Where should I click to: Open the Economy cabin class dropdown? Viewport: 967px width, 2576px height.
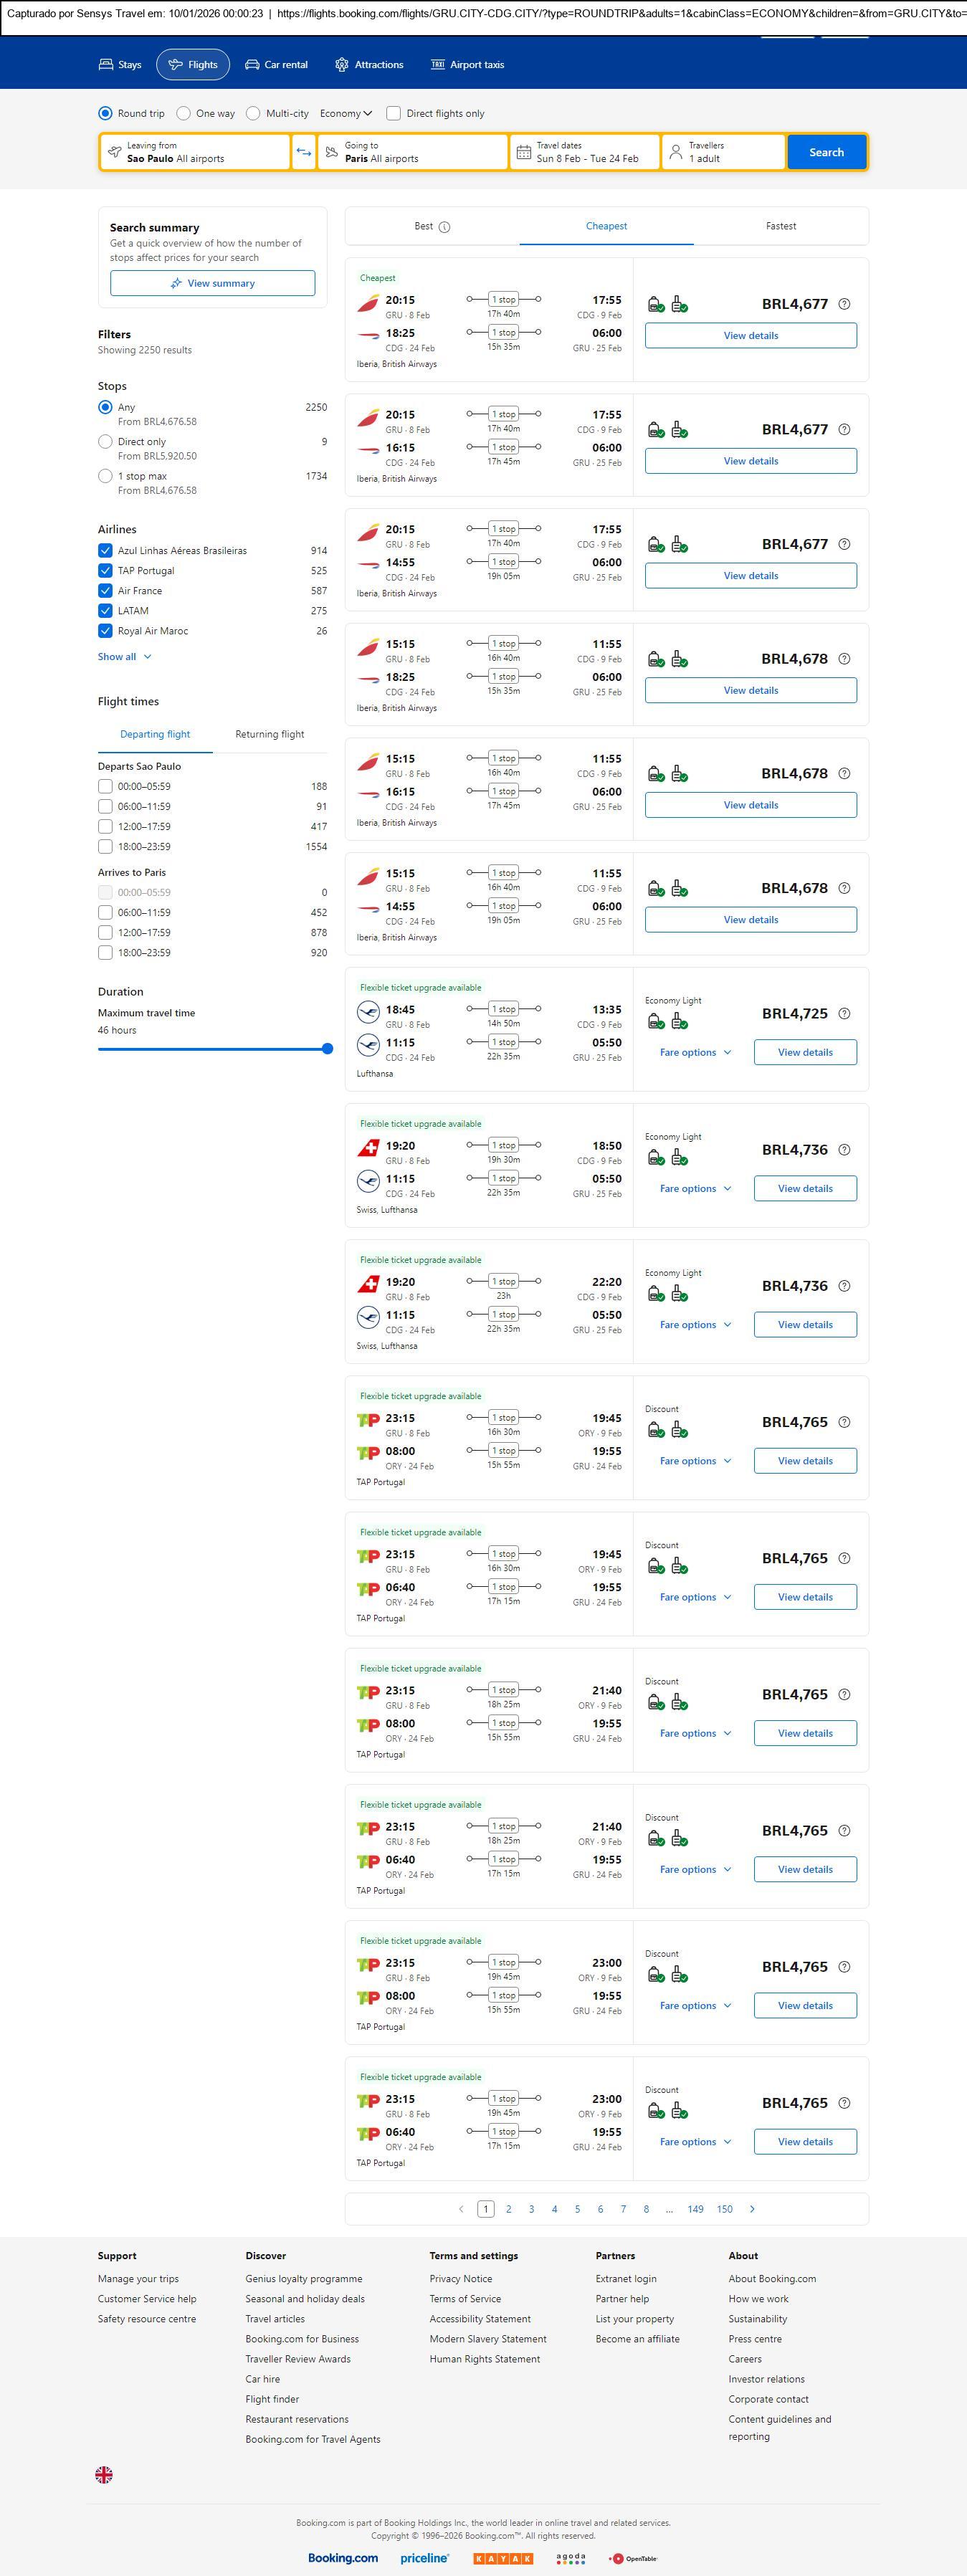[346, 114]
